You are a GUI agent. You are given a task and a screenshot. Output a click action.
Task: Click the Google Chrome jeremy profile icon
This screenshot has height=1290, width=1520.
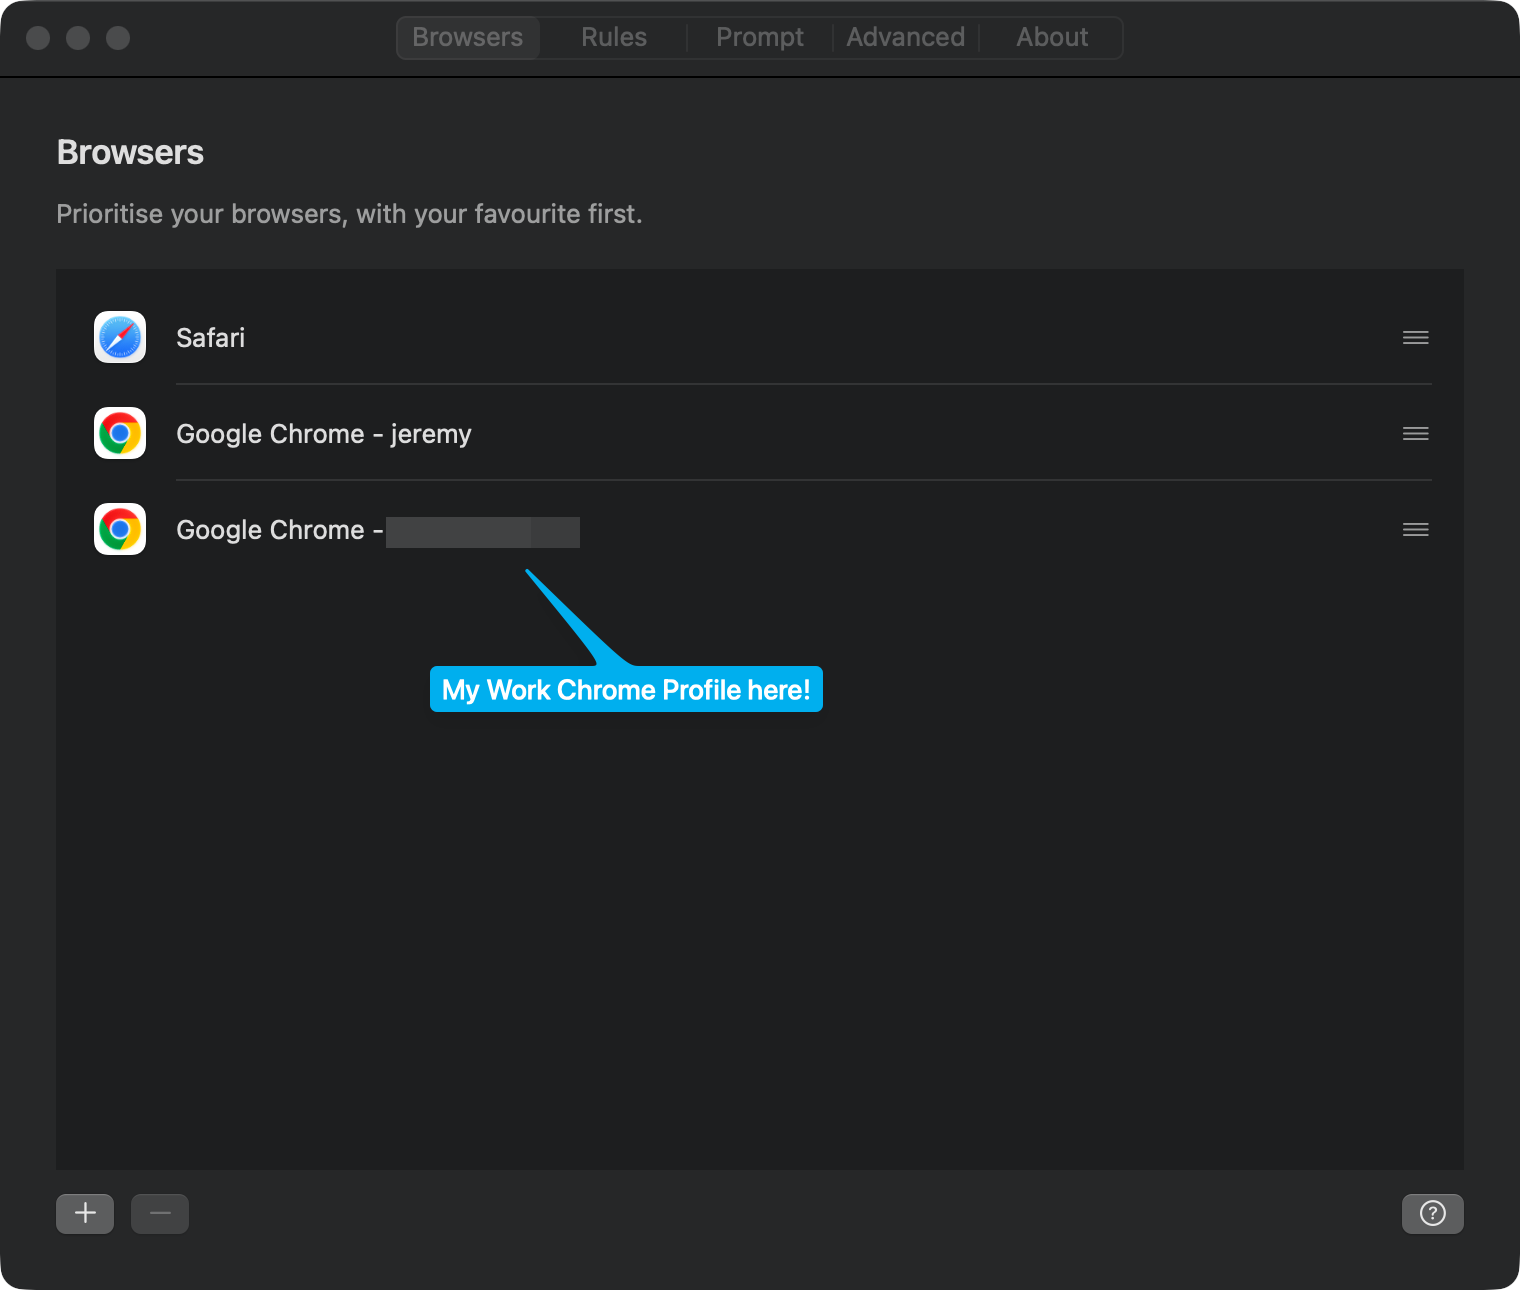pyautogui.click(x=119, y=433)
